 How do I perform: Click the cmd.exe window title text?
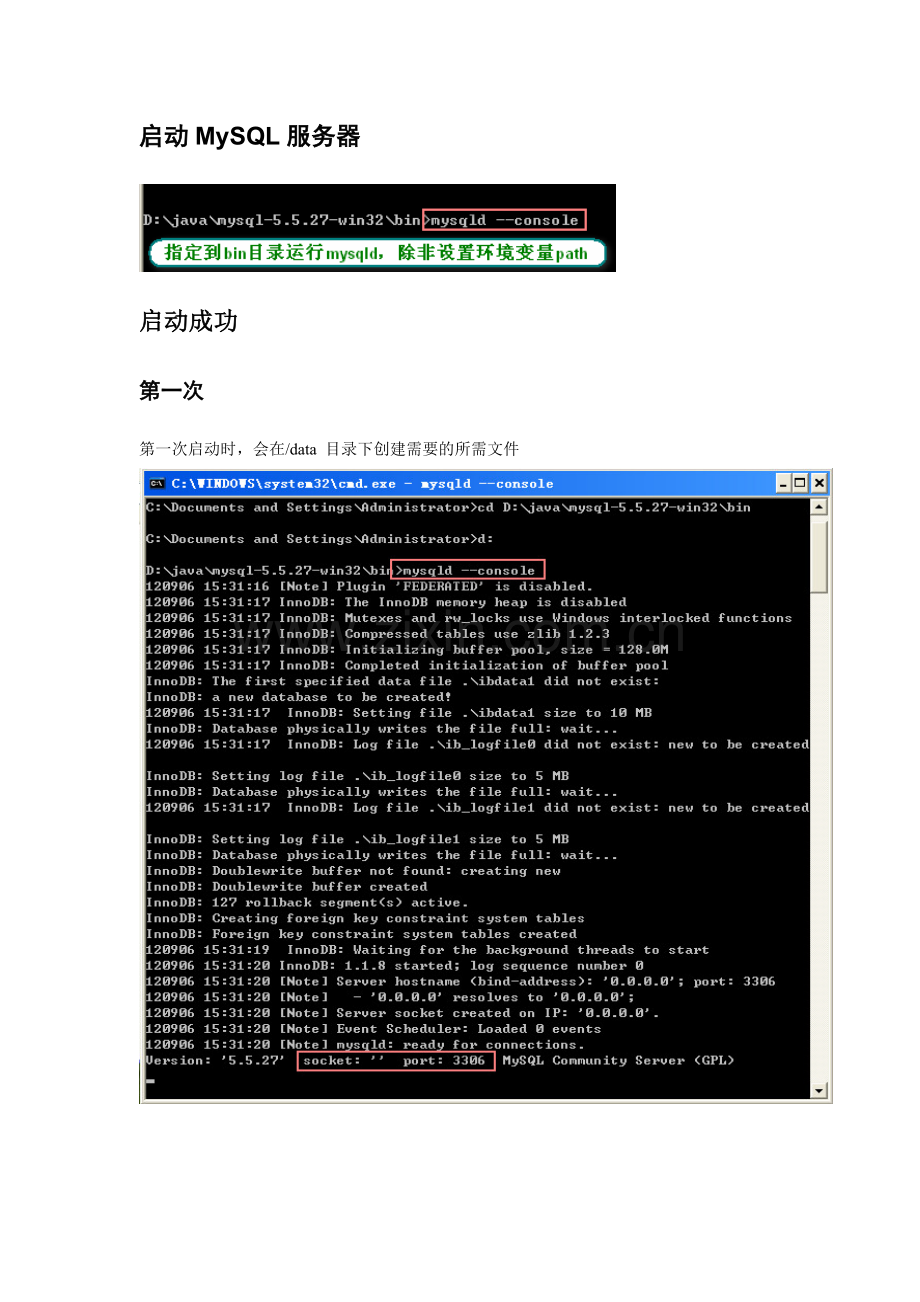[x=362, y=484]
